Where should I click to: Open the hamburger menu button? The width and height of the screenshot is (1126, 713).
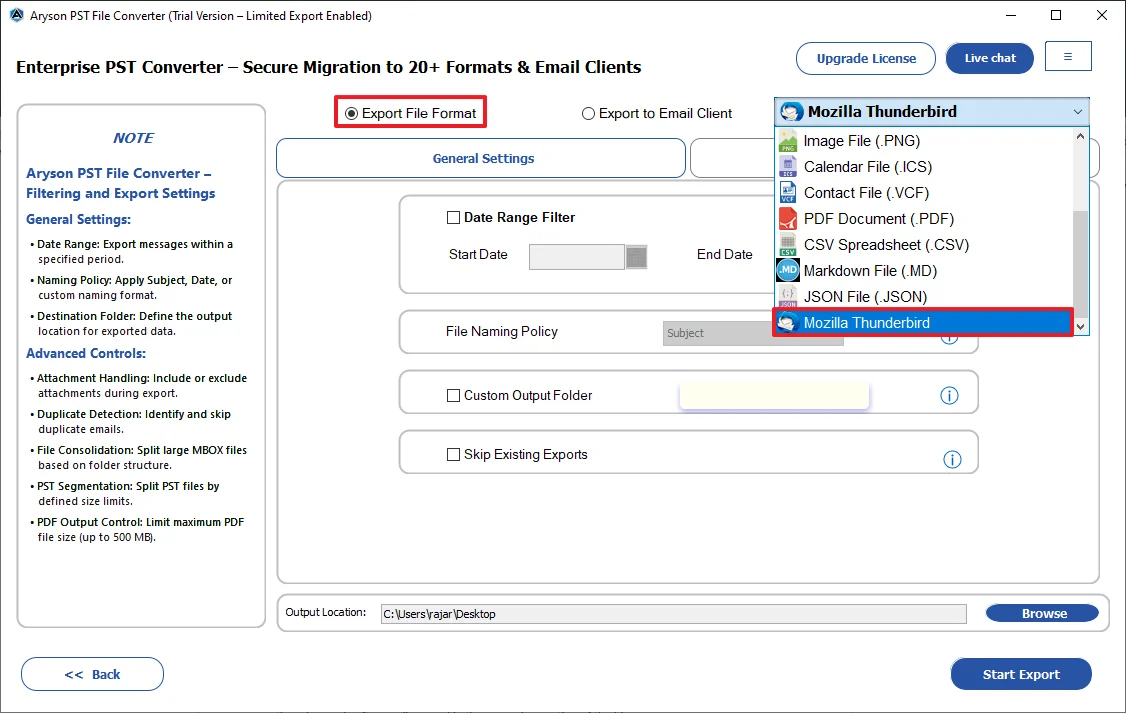[1068, 57]
